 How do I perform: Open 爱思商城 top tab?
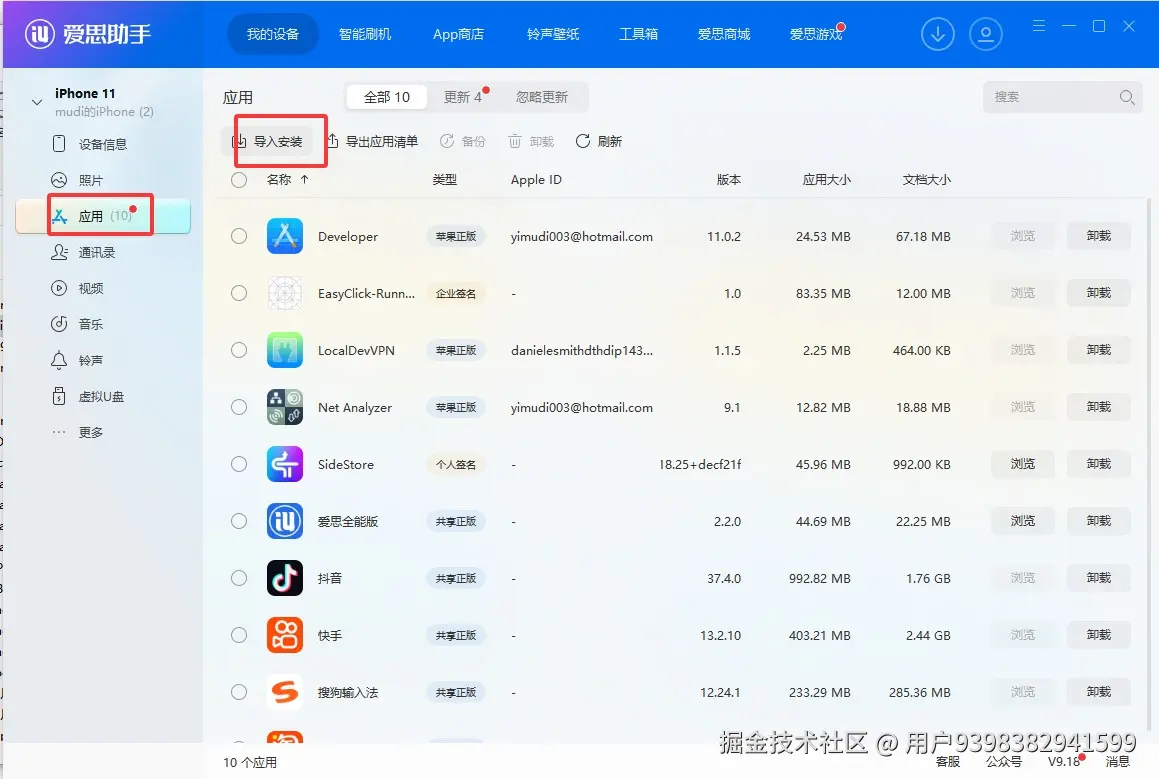(x=724, y=34)
